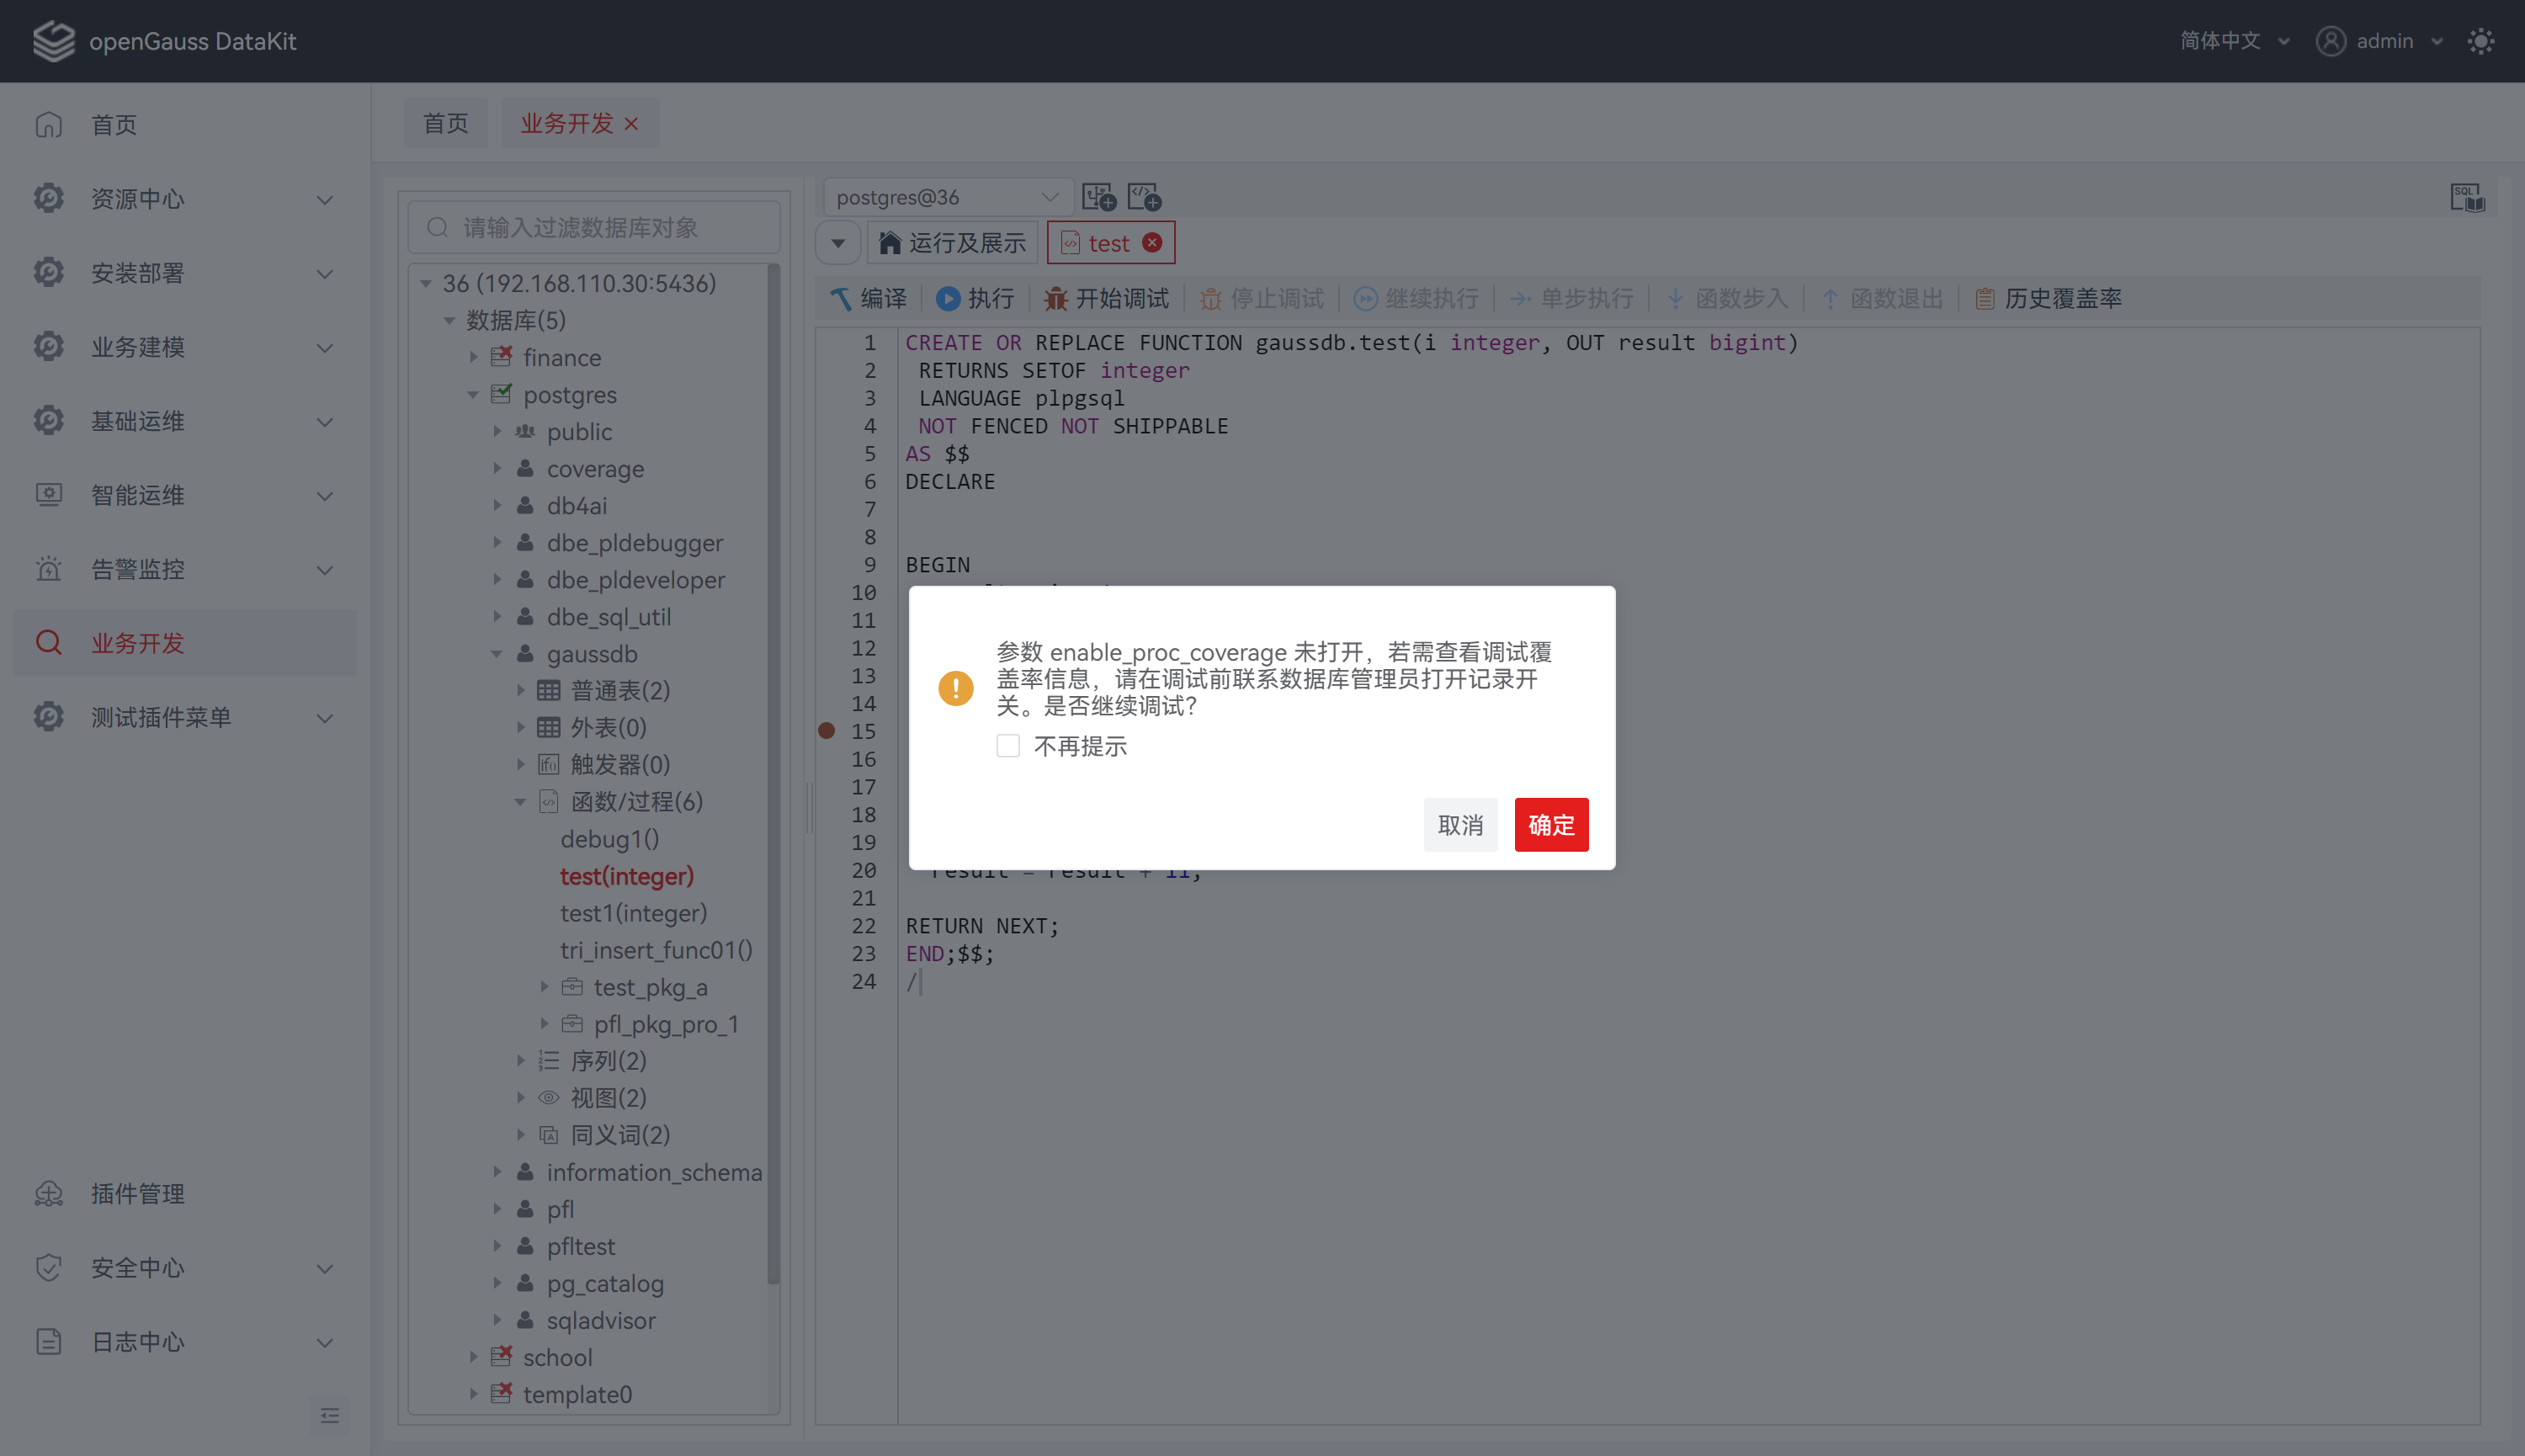Image resolution: width=2525 pixels, height=1456 pixels.
Task: Select the 运行及展示 tab
Action: coord(953,243)
